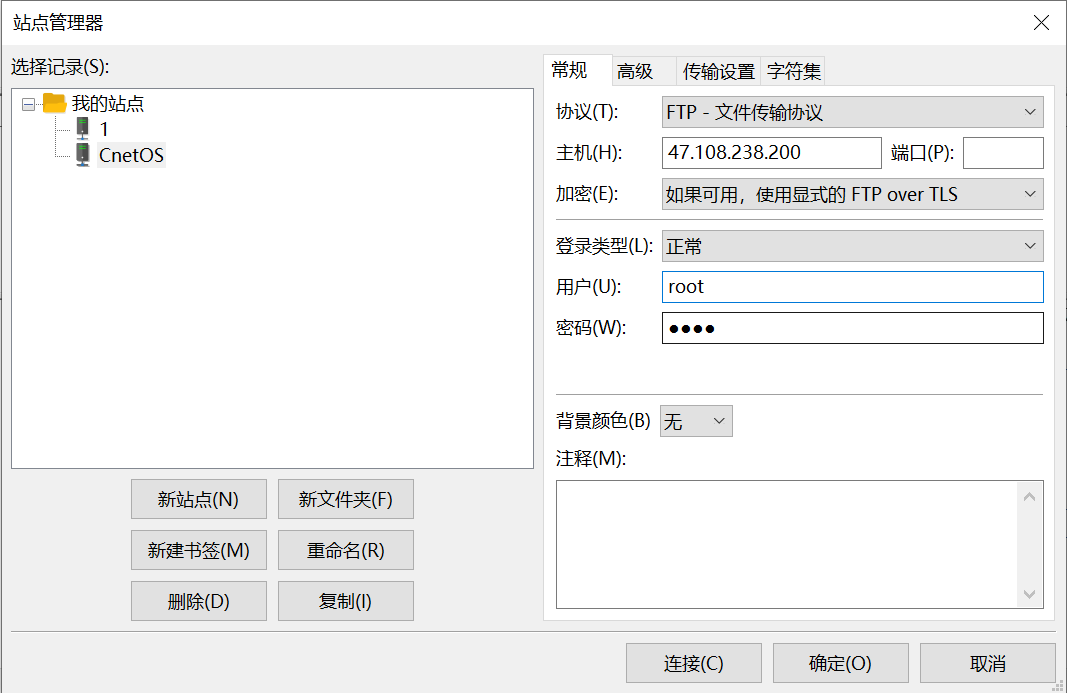Screen dimensions: 1067x693
Task: Select the CnetOS site entry
Action: click(x=131, y=155)
